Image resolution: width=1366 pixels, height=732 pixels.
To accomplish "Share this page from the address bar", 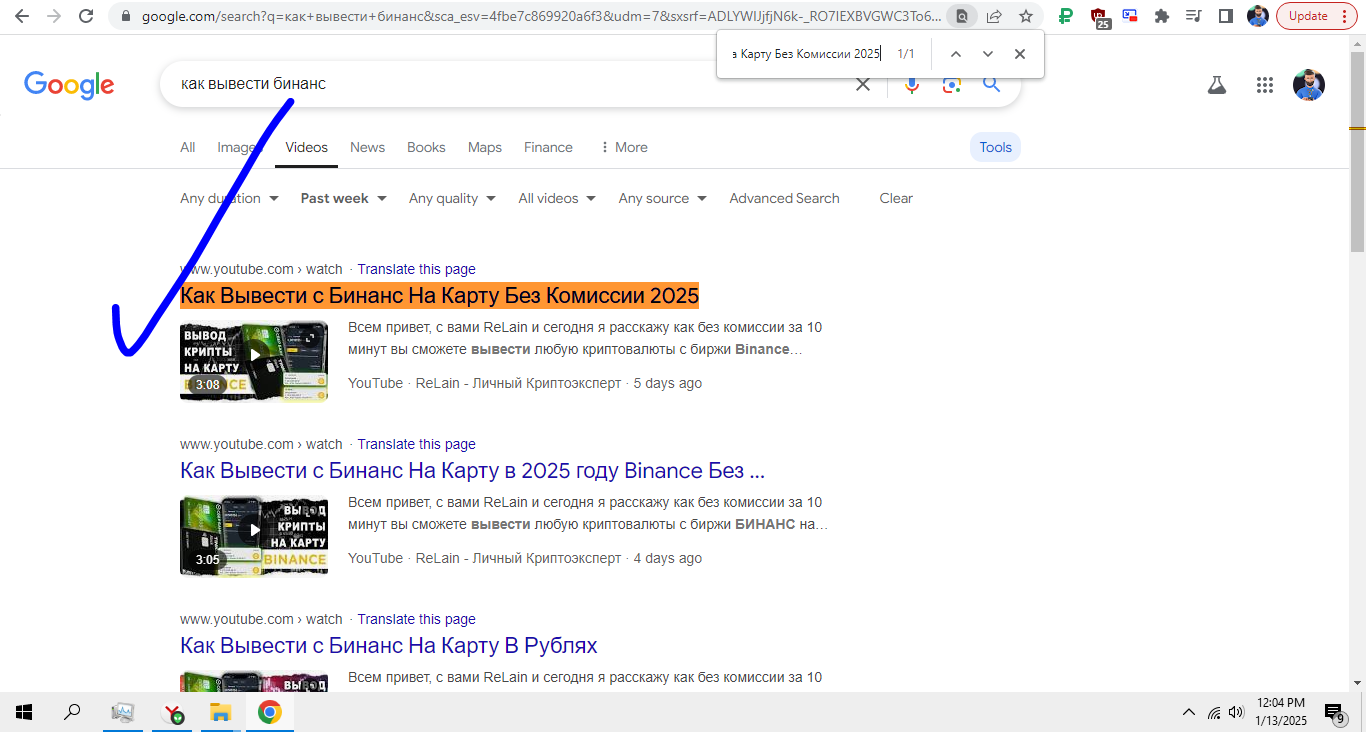I will pyautogui.click(x=994, y=16).
